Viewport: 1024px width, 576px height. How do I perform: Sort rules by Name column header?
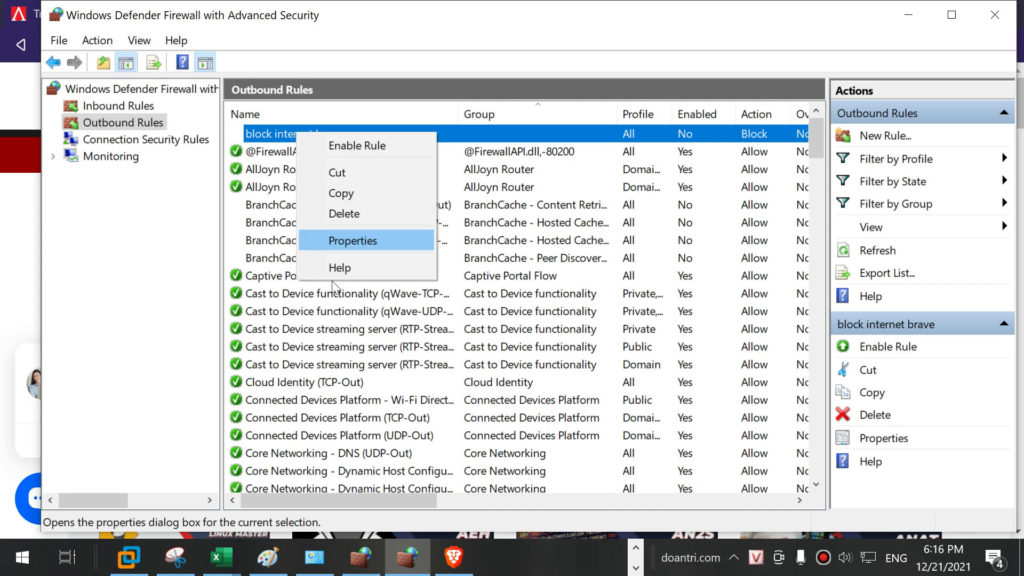(x=342, y=114)
